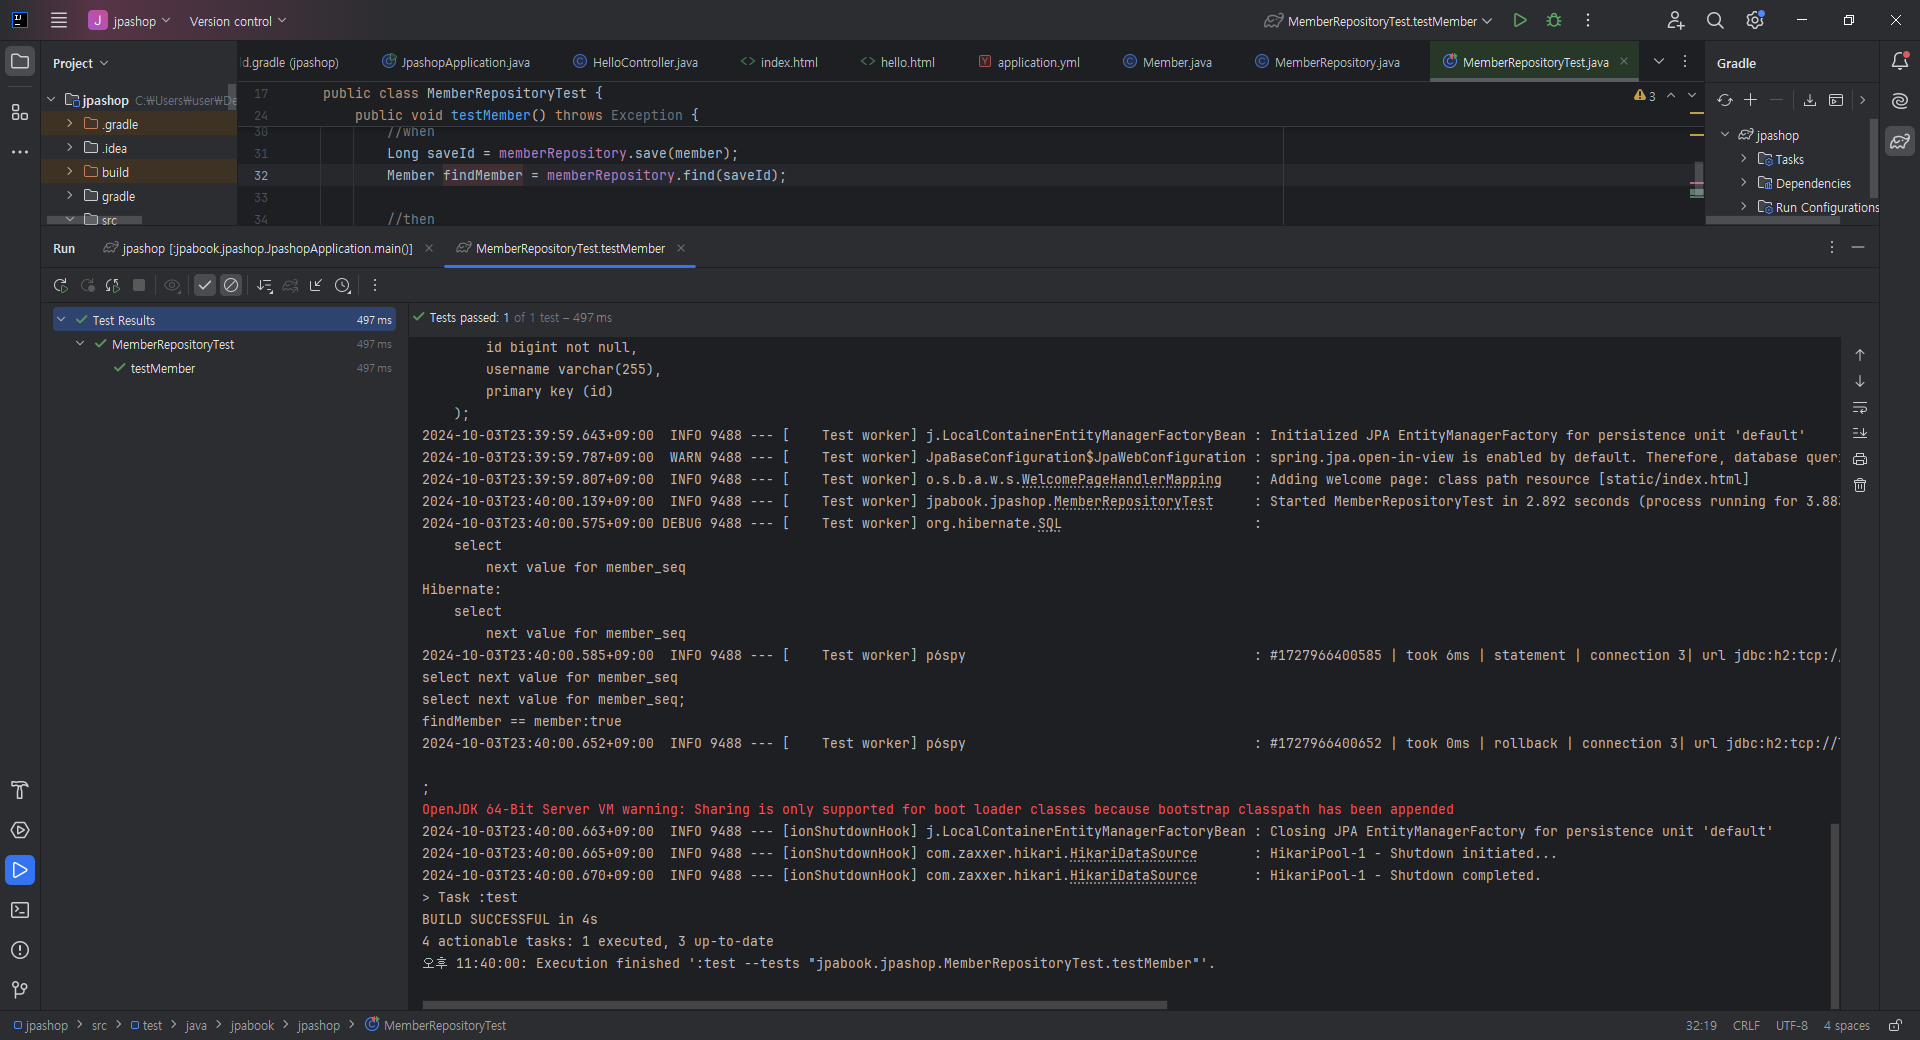Viewport: 1920px width, 1040px height.
Task: Toggle Show Ignored tests button
Action: 231,286
